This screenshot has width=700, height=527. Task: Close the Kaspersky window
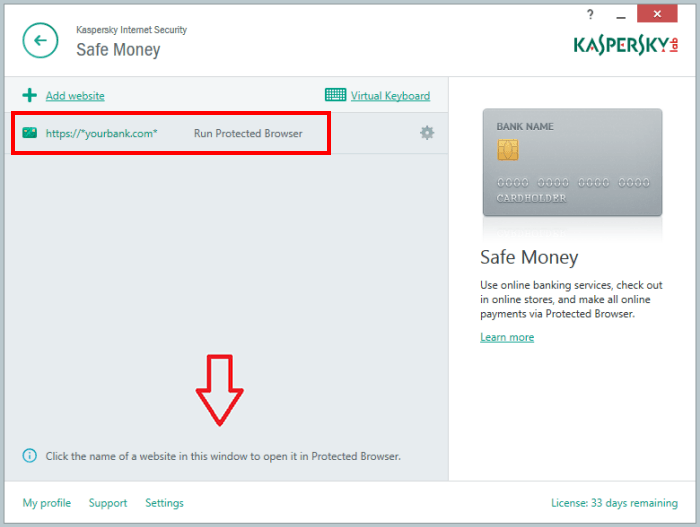coord(657,13)
